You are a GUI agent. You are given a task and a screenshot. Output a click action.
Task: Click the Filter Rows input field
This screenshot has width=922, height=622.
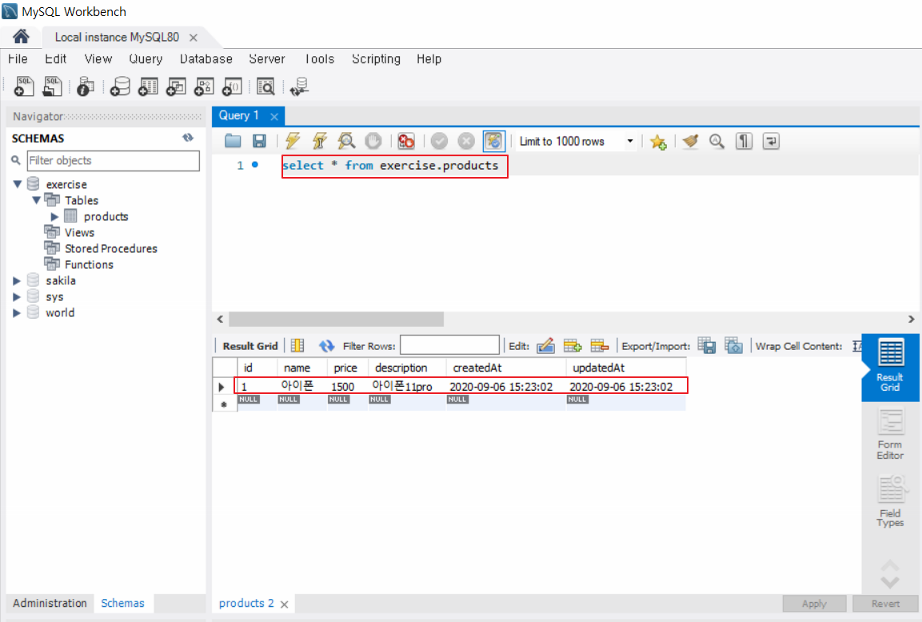click(449, 346)
